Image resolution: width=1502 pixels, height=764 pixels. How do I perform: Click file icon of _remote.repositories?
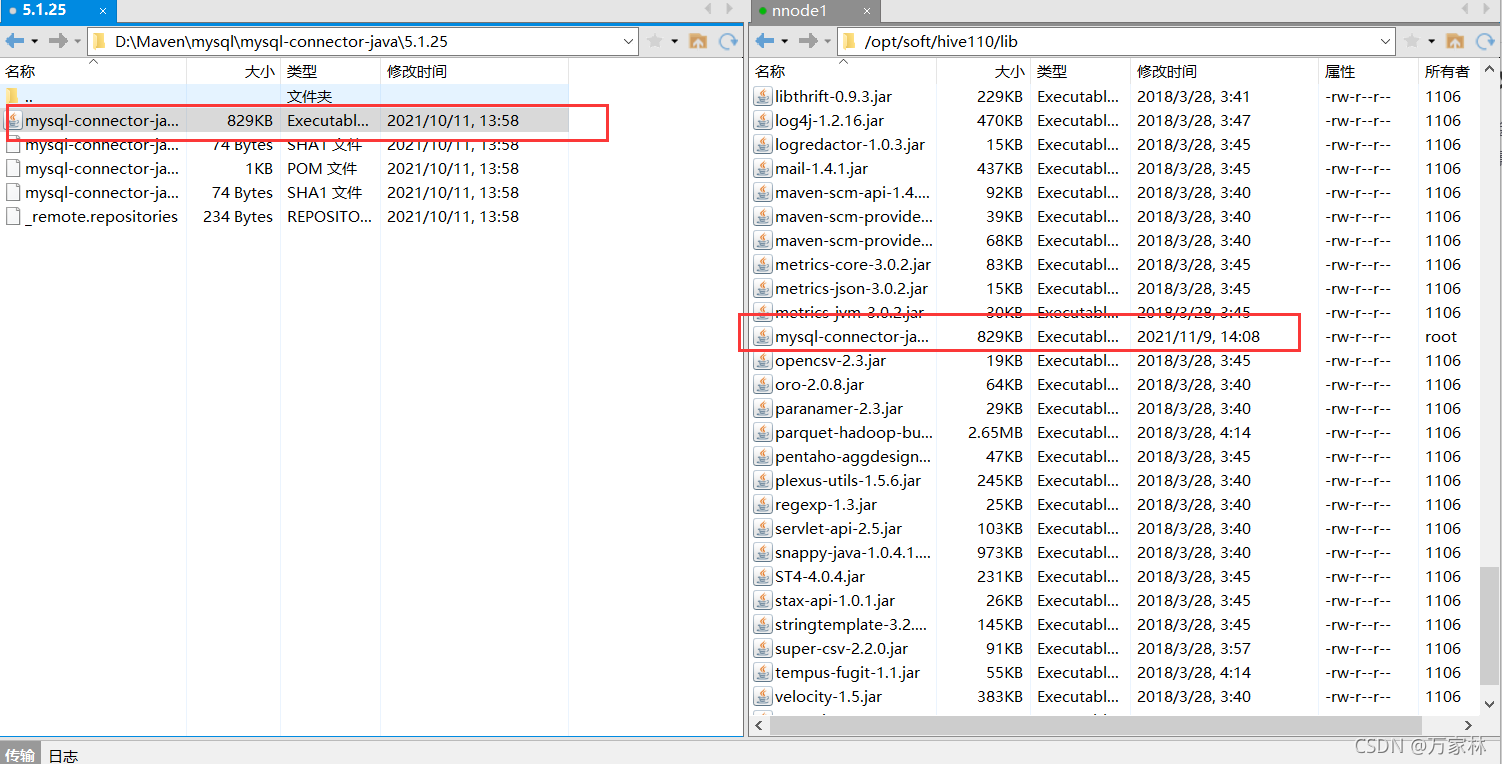click(13, 217)
